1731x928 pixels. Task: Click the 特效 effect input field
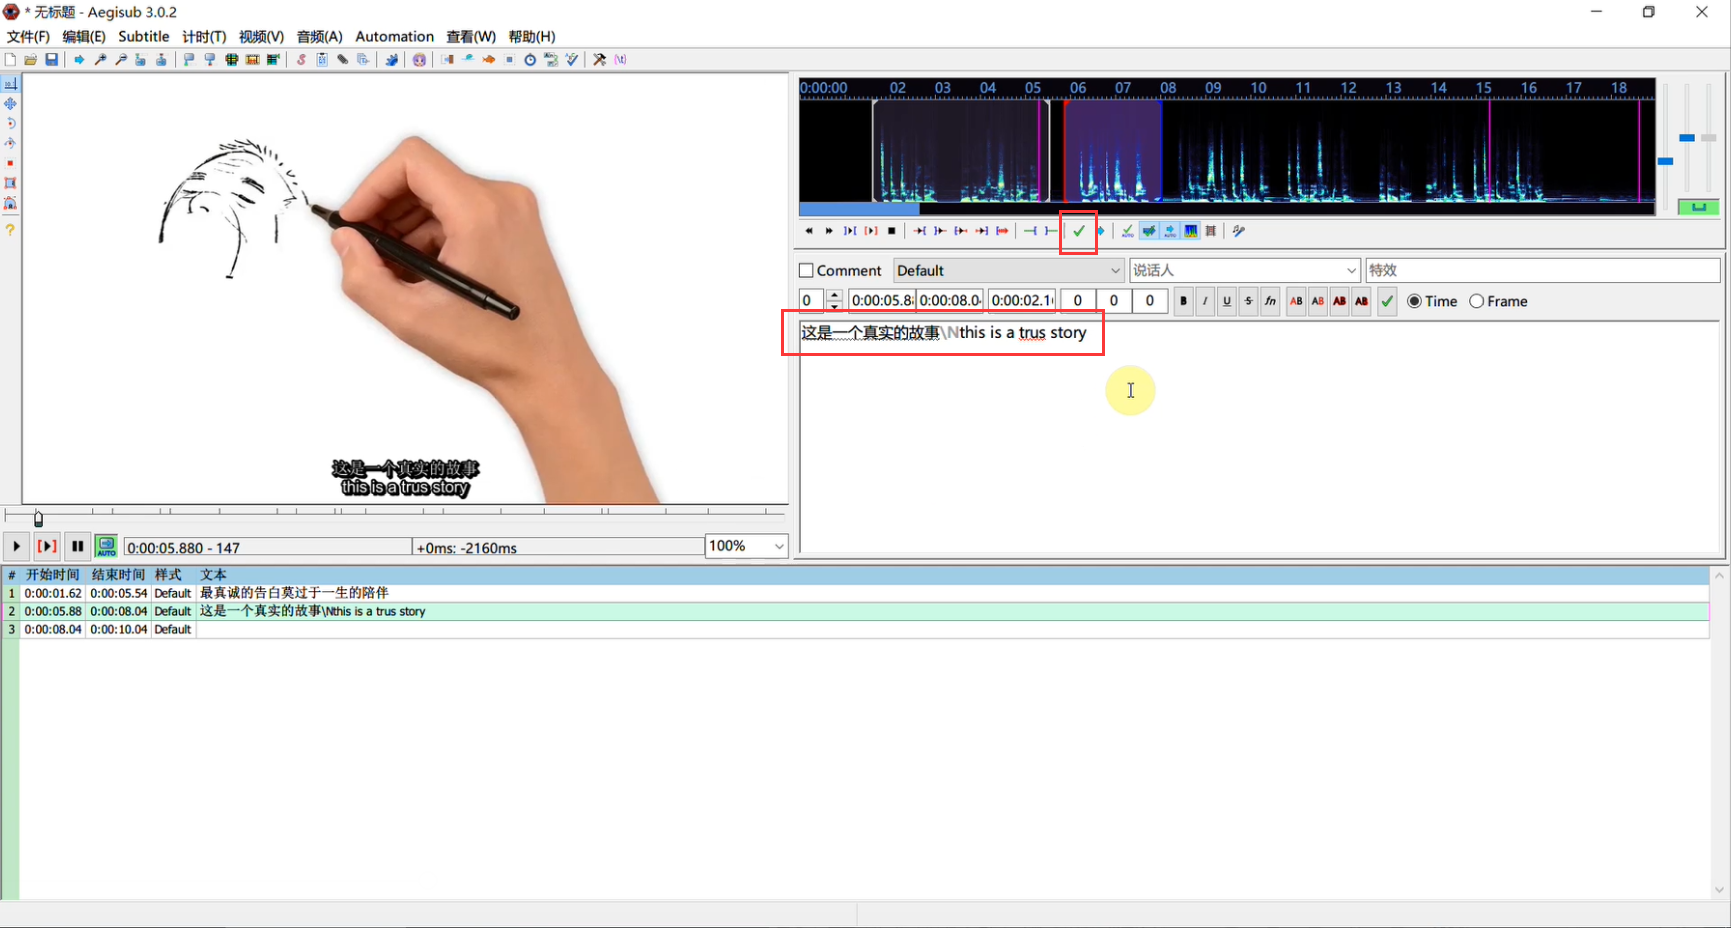[1542, 271]
